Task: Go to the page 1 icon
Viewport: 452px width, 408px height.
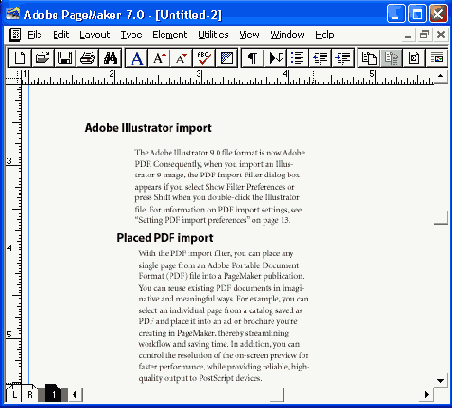Action: [54, 394]
